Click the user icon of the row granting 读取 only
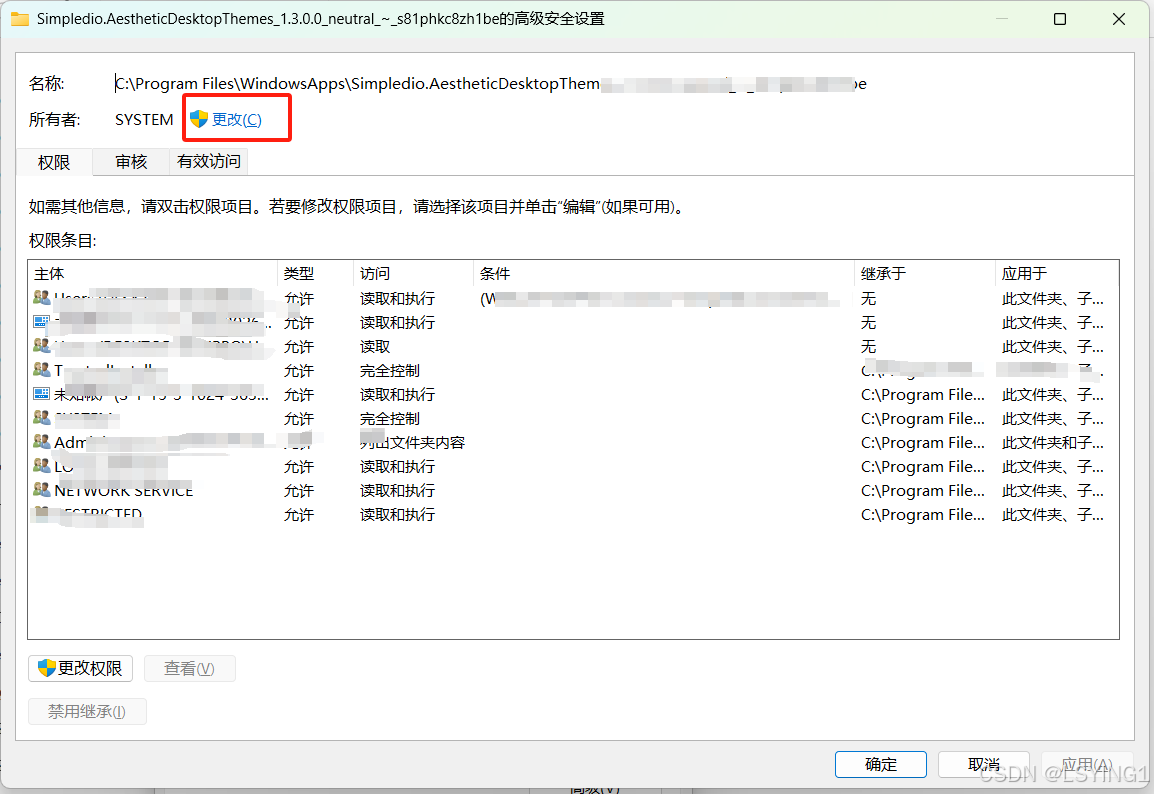Image resolution: width=1154 pixels, height=794 pixels. 42,345
